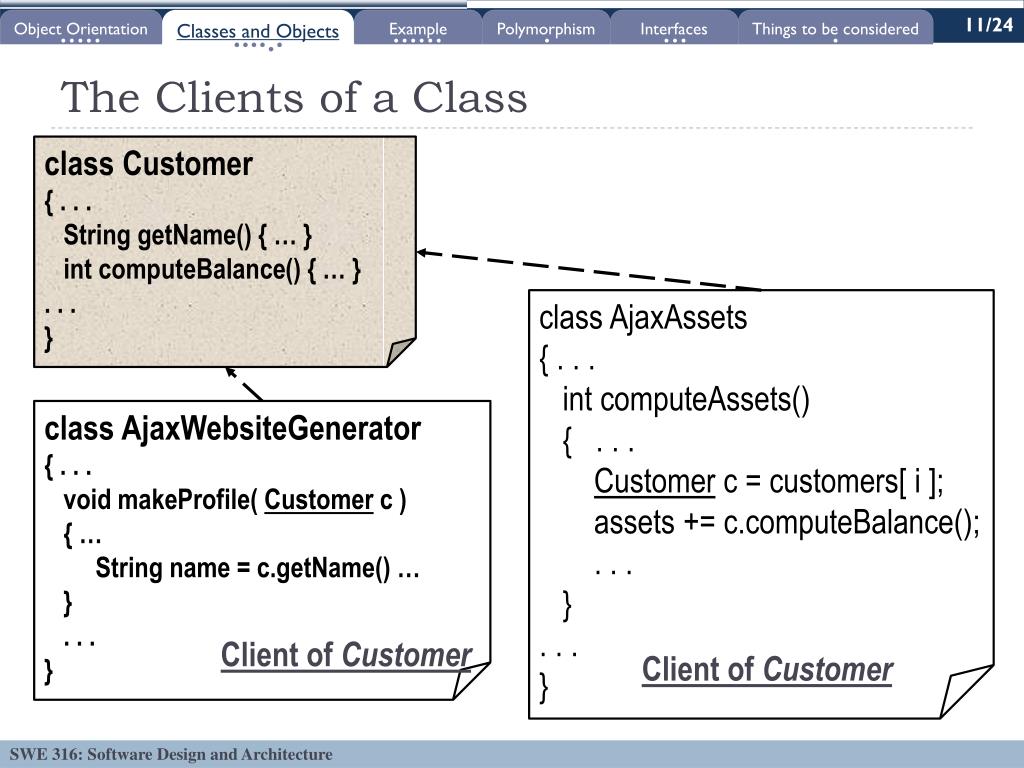Viewport: 1024px width, 768px height.
Task: Click Client of Customer label in AjaxWebsiteGenerator box
Action: tap(346, 655)
